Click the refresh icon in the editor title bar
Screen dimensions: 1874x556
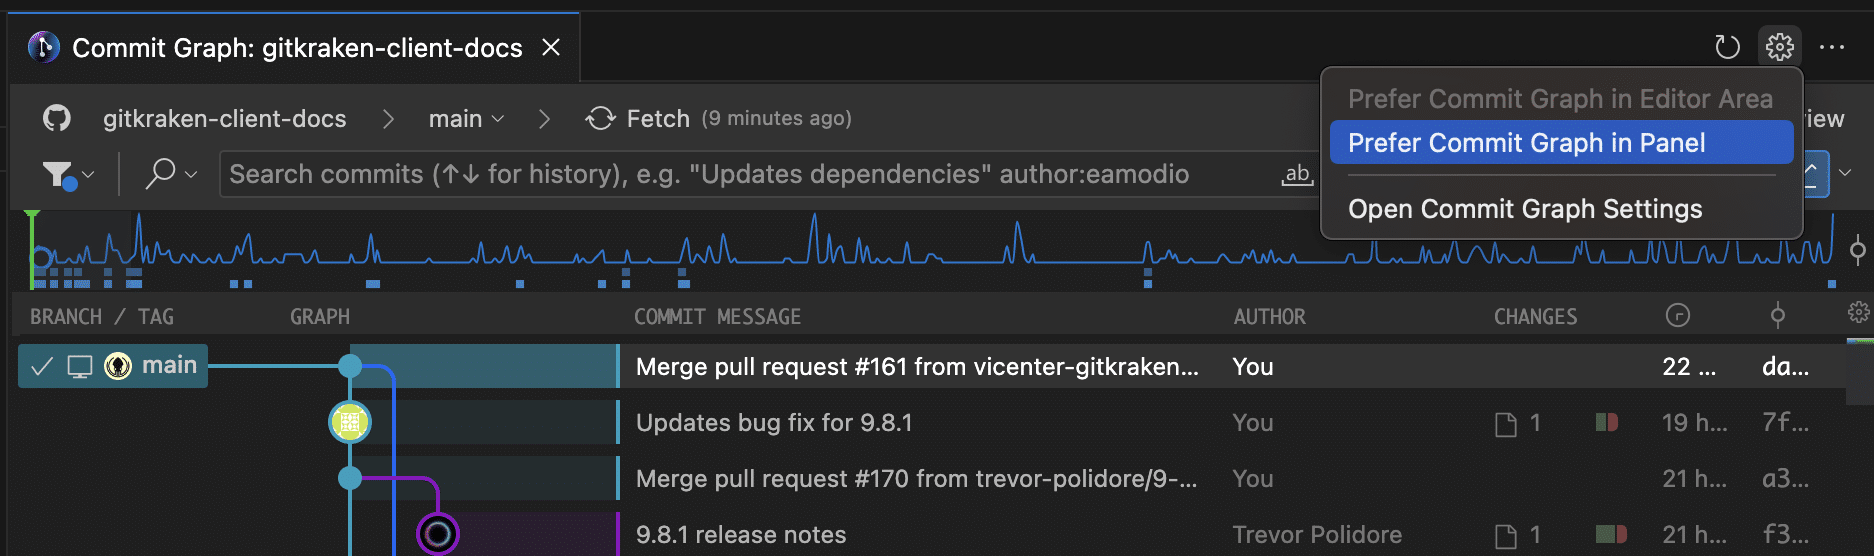tap(1727, 47)
